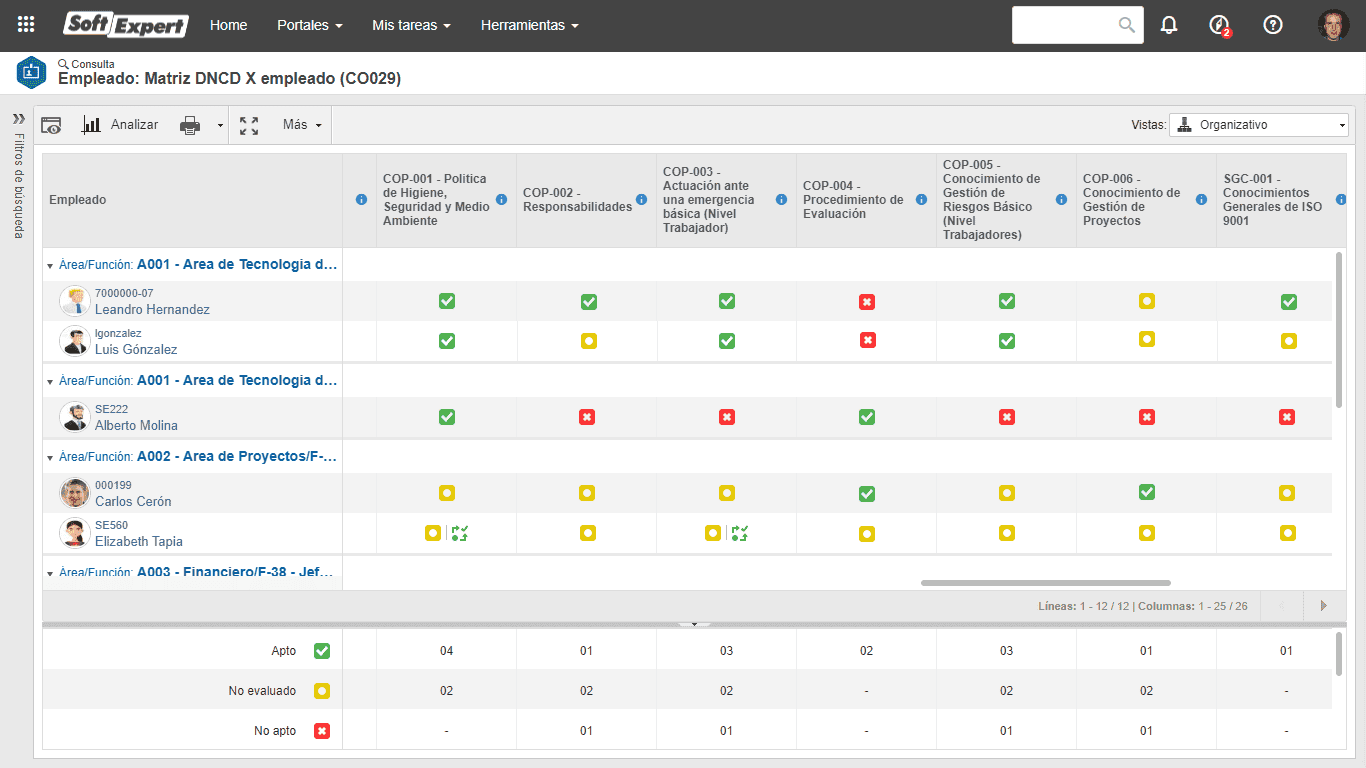Image resolution: width=1366 pixels, height=768 pixels.
Task: Click Alberto Molina COP-003 red status
Action: [x=727, y=417]
